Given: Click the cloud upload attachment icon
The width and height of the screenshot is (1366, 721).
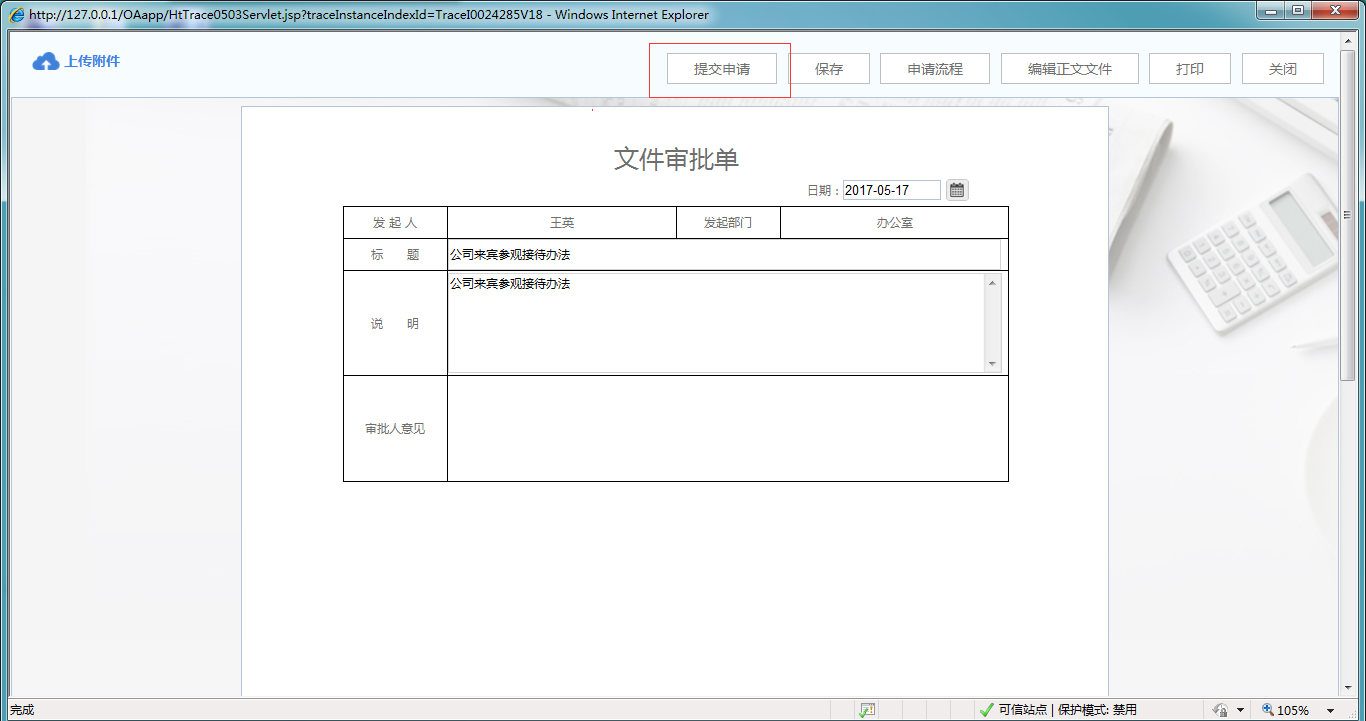Looking at the screenshot, I should (x=46, y=62).
